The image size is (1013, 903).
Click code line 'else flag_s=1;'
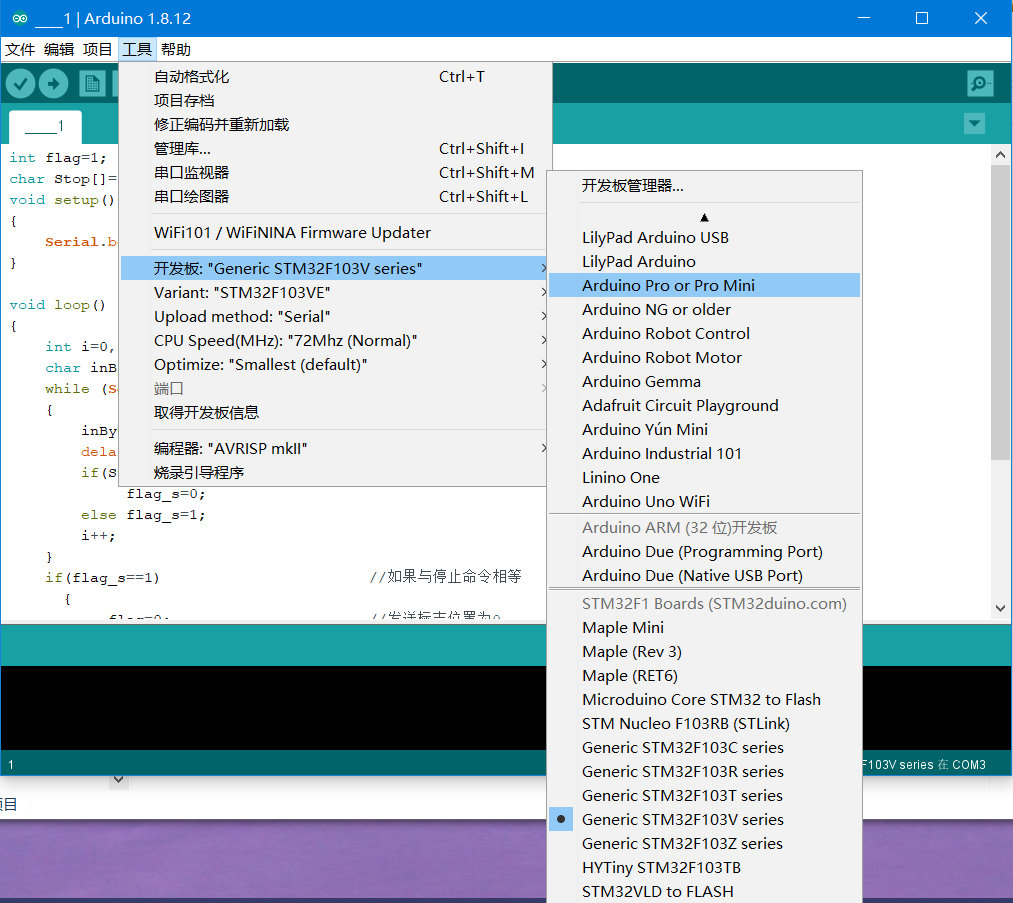click(x=143, y=515)
